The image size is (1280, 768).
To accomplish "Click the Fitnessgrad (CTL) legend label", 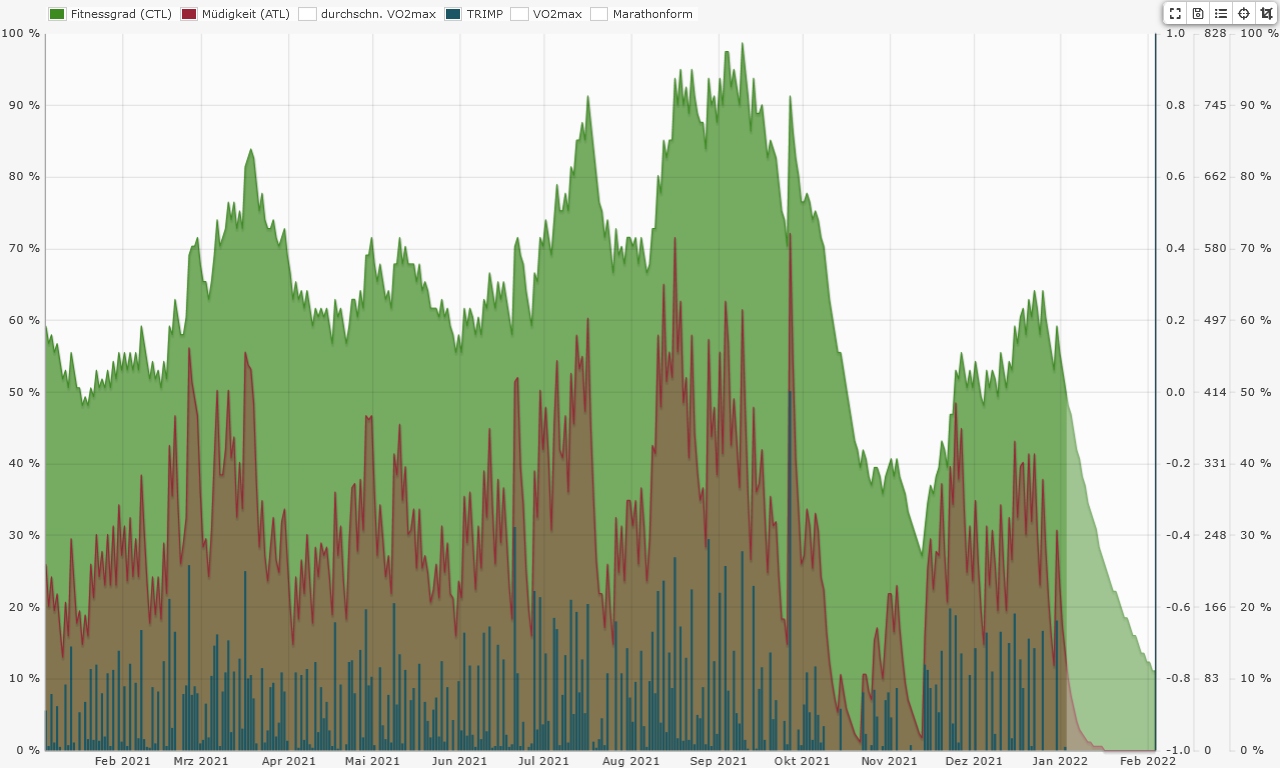I will 121,14.
